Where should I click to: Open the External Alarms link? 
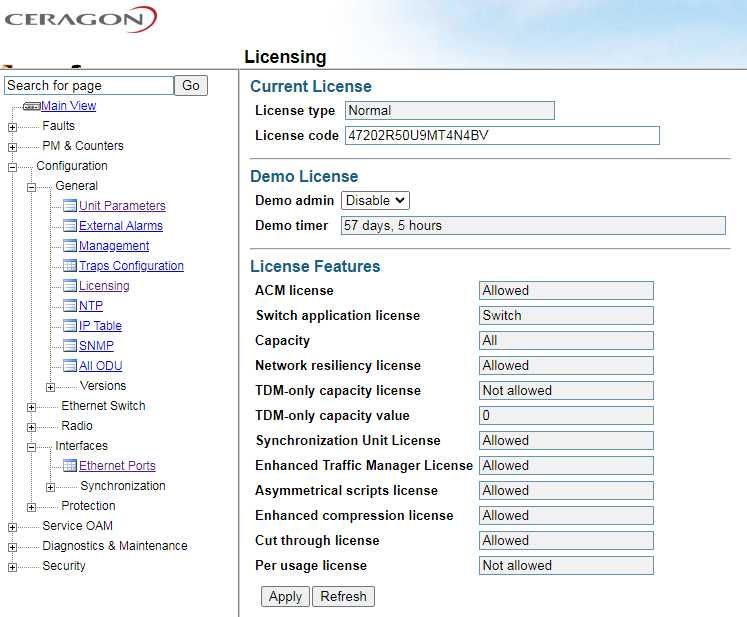[x=121, y=226]
